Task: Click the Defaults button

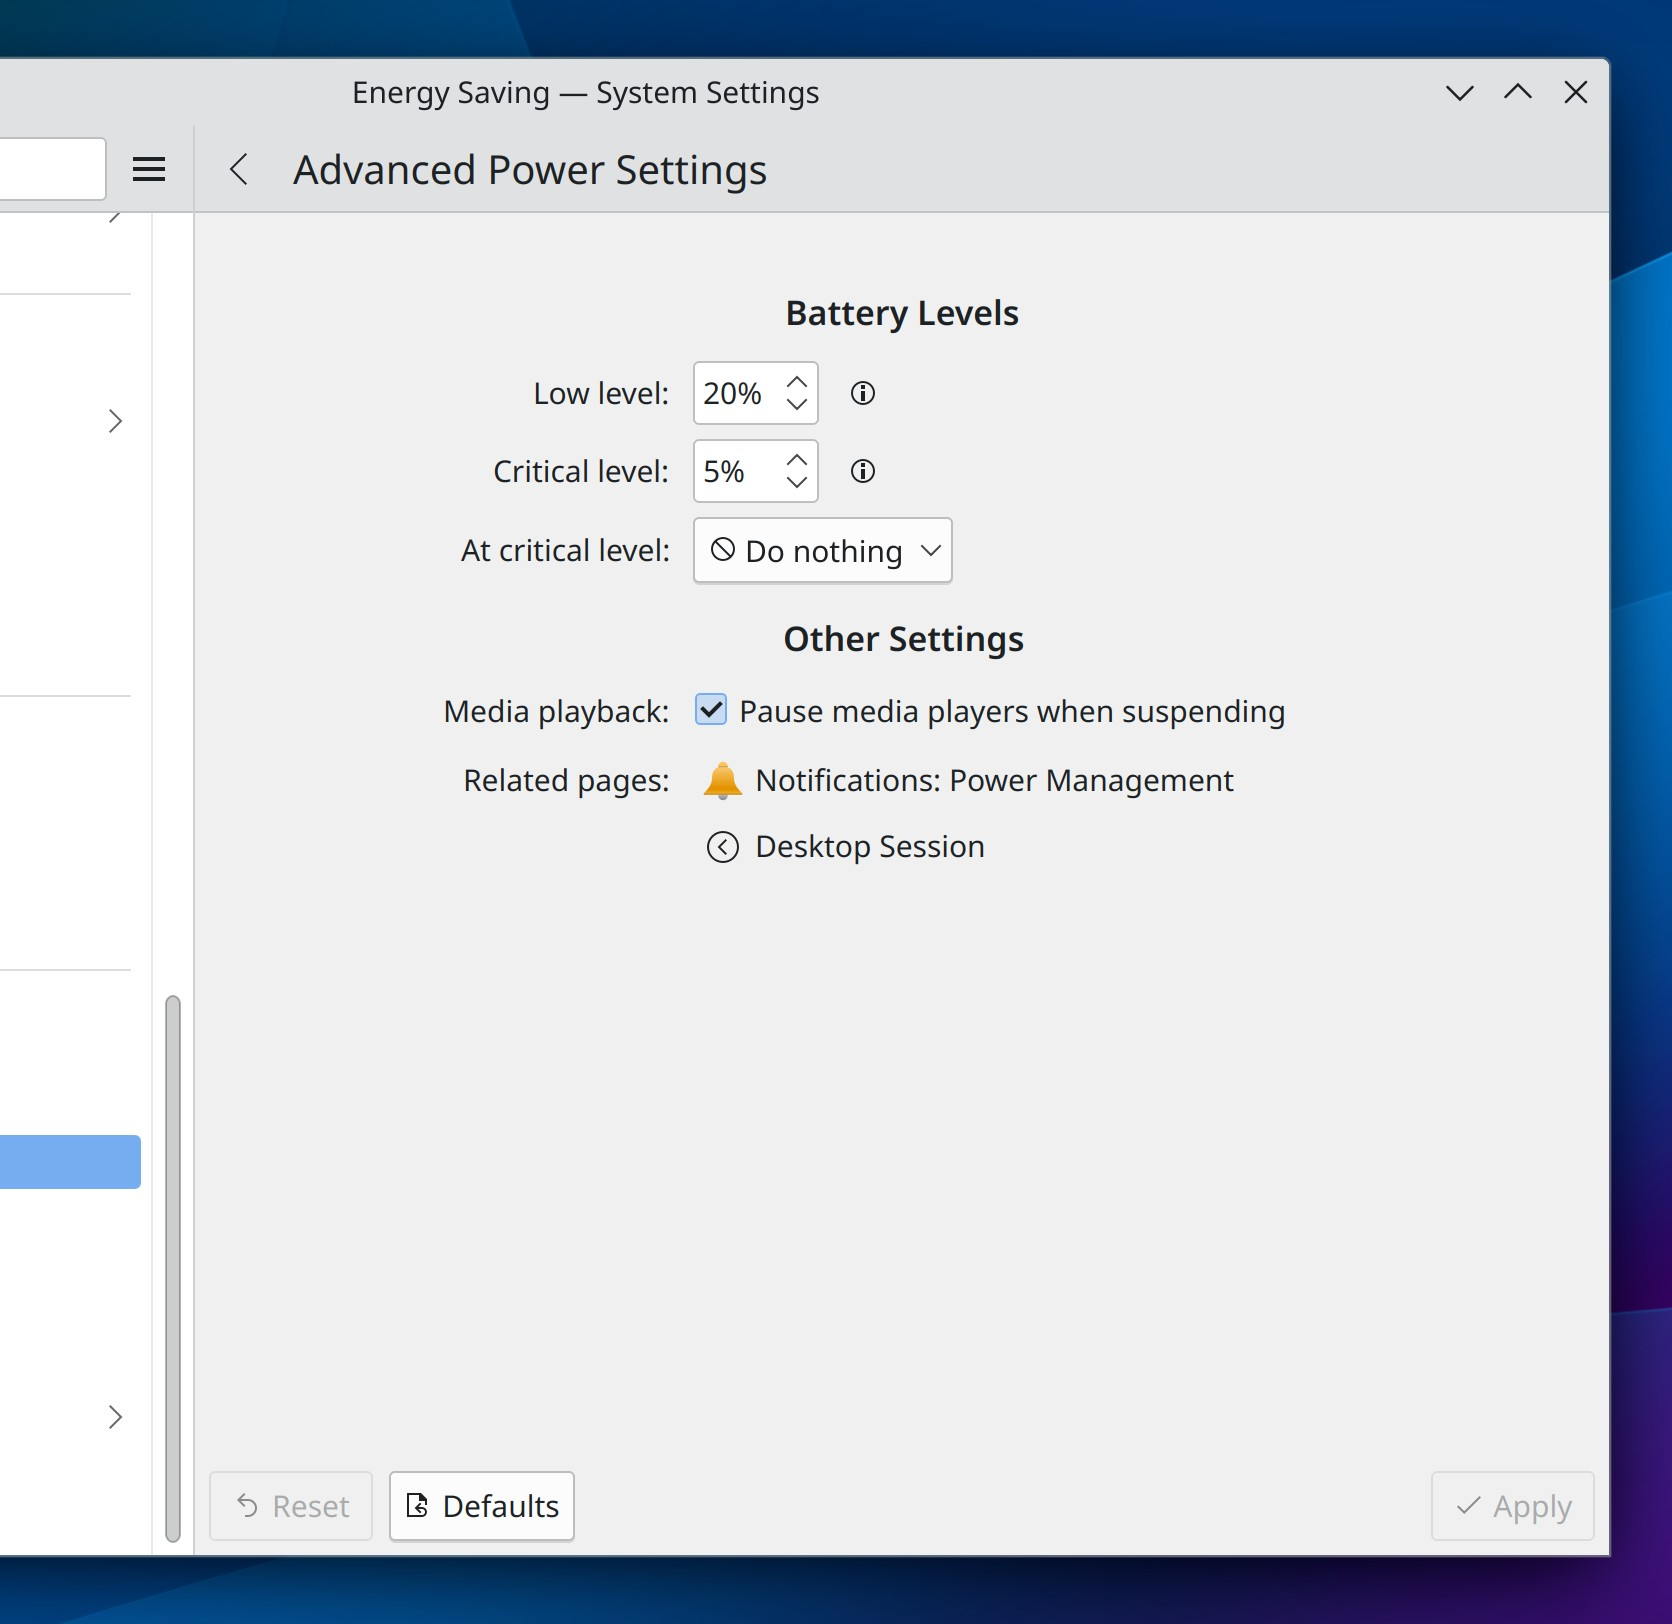Action: [x=481, y=1506]
